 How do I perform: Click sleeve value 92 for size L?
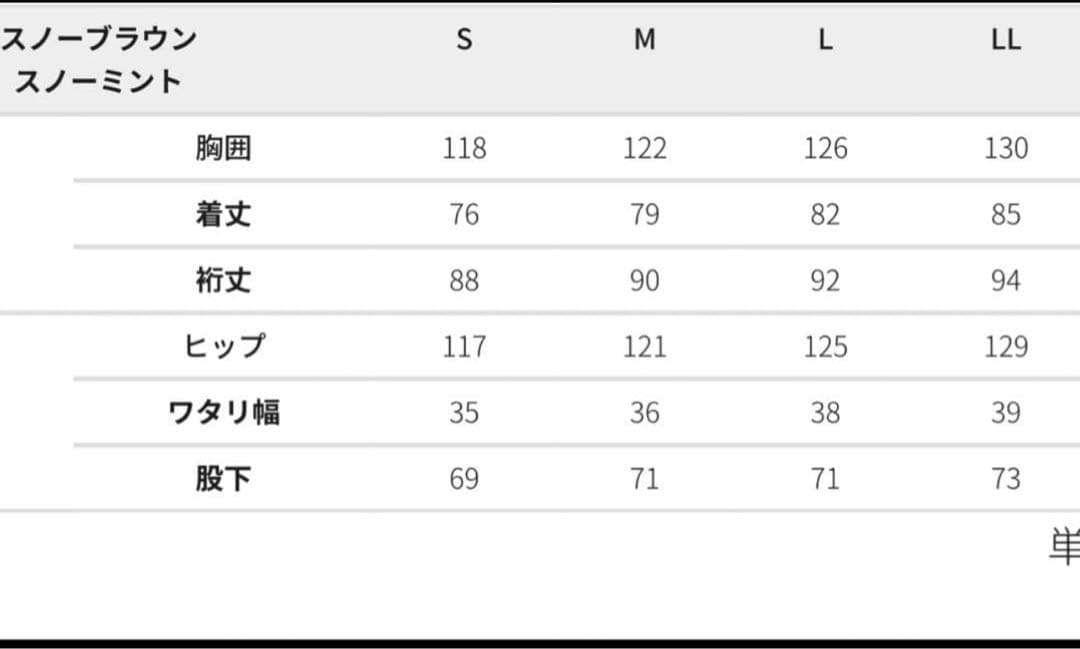(825, 280)
